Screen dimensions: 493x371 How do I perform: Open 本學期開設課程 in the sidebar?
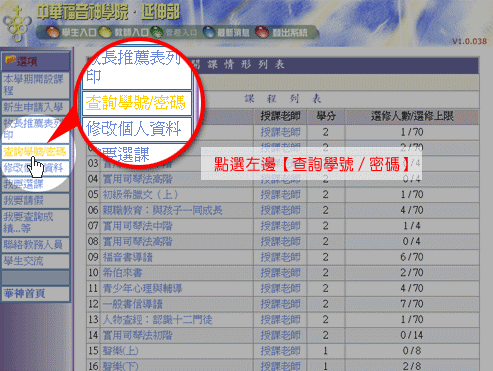35,85
